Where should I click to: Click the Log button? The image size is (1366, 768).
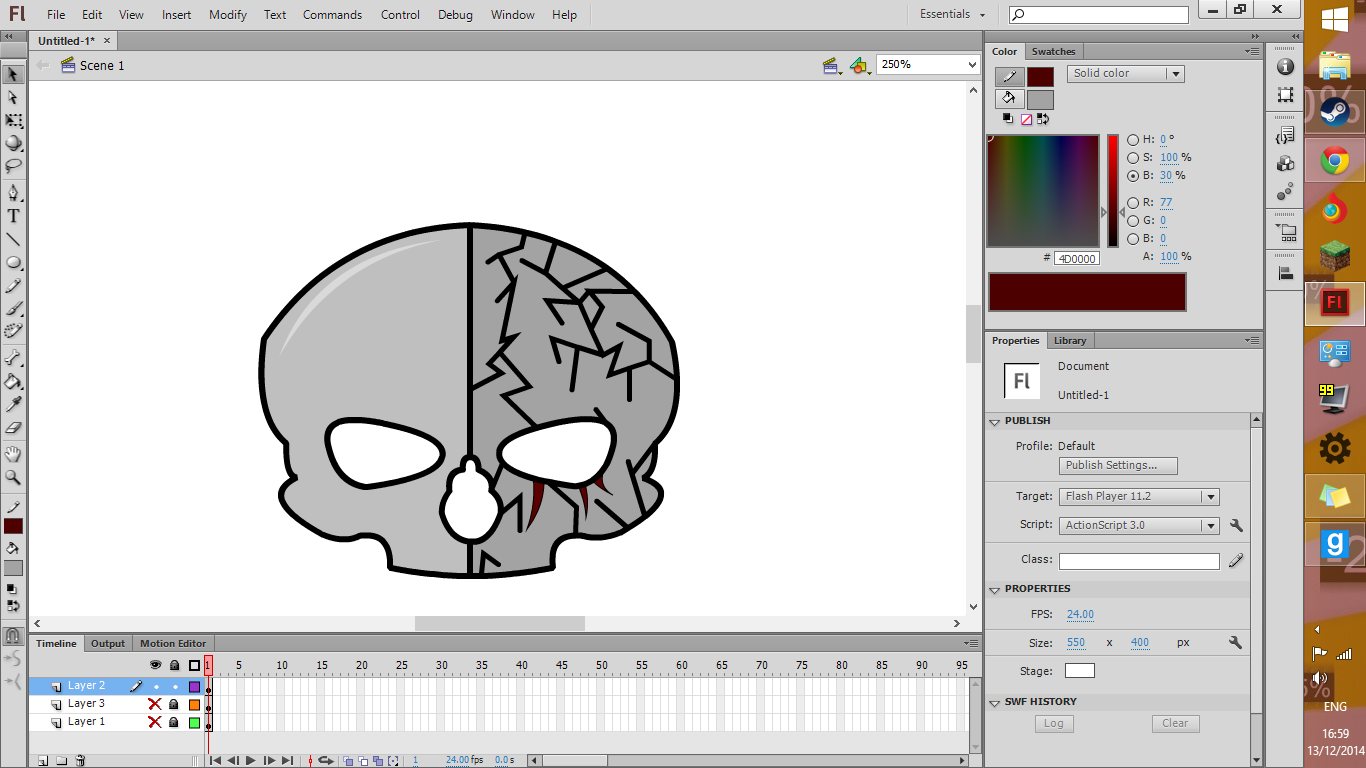(x=1054, y=724)
